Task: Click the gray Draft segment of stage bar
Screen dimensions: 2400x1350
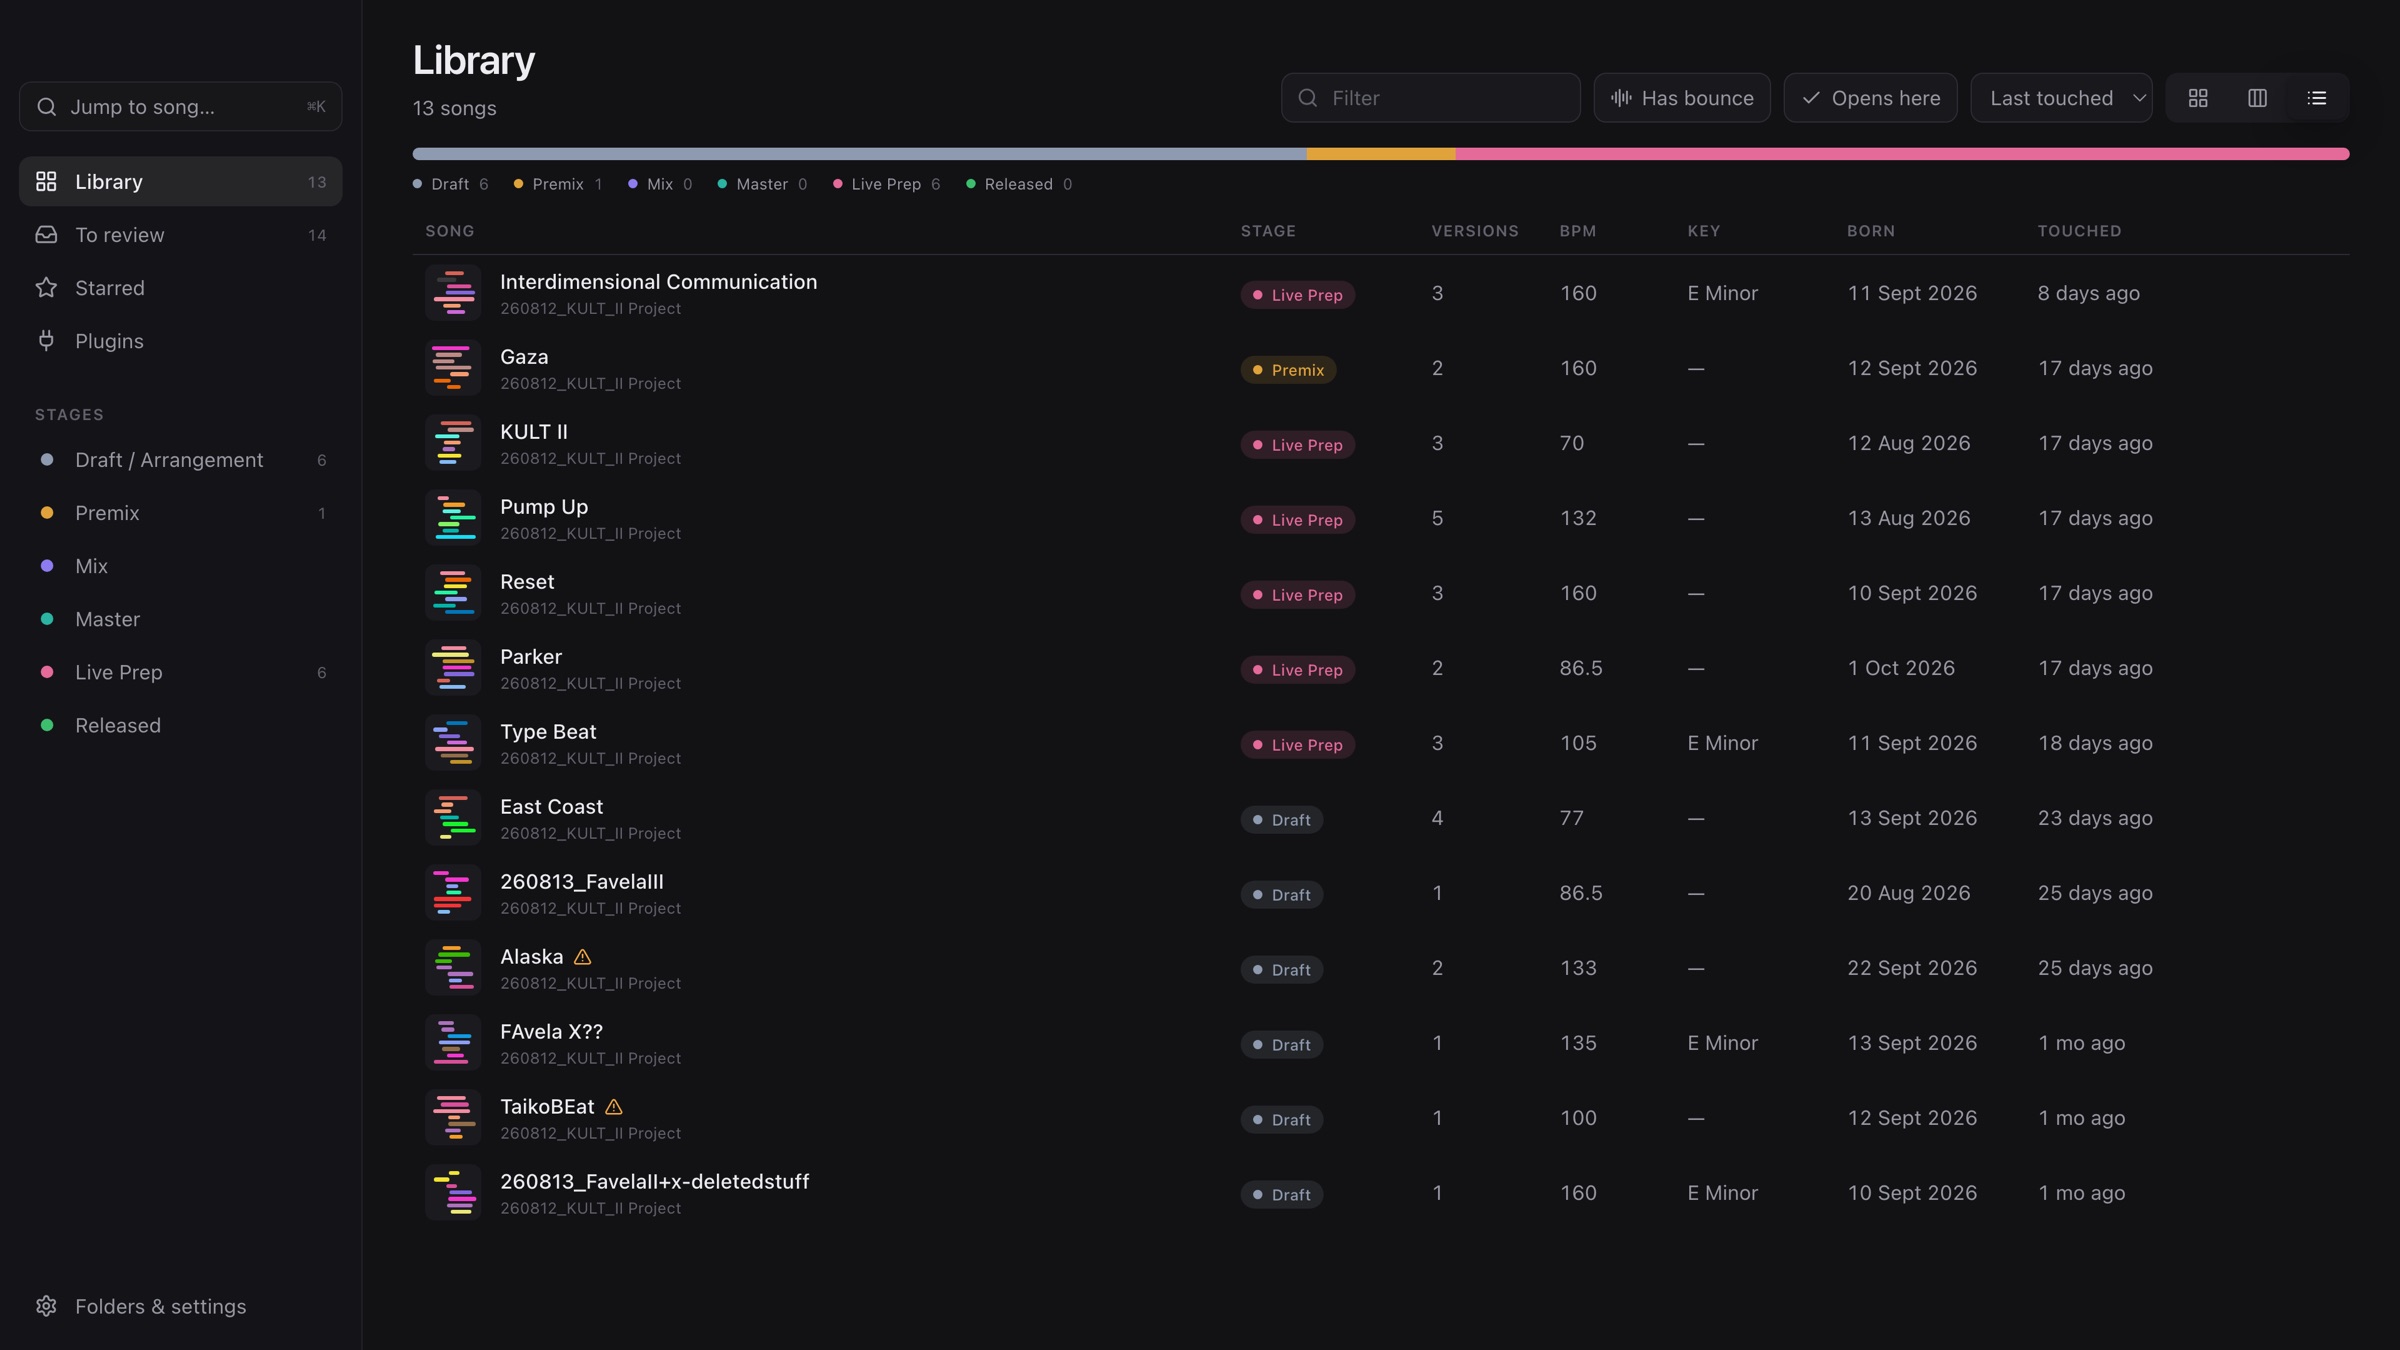Action: coord(859,154)
